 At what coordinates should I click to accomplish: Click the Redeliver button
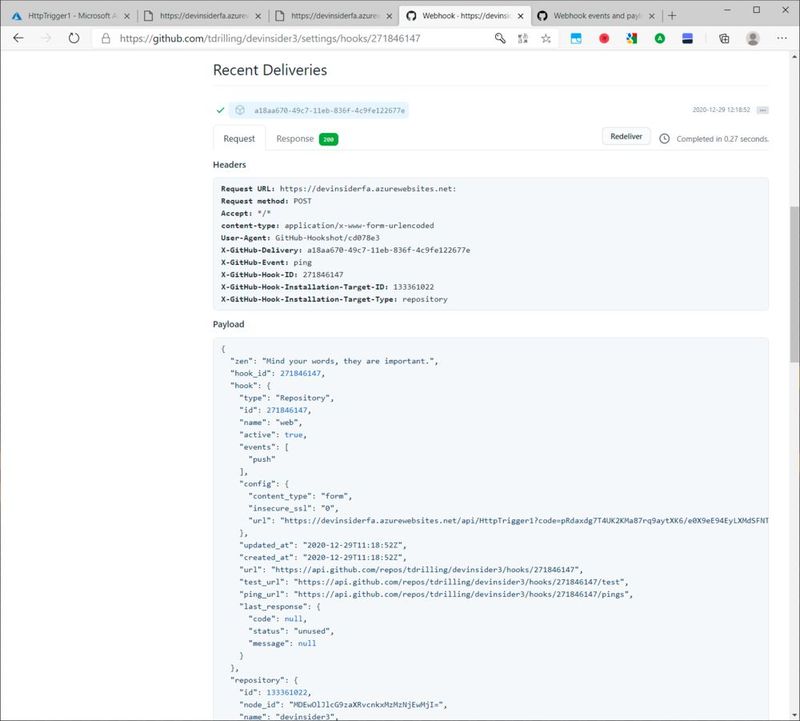[x=626, y=136]
